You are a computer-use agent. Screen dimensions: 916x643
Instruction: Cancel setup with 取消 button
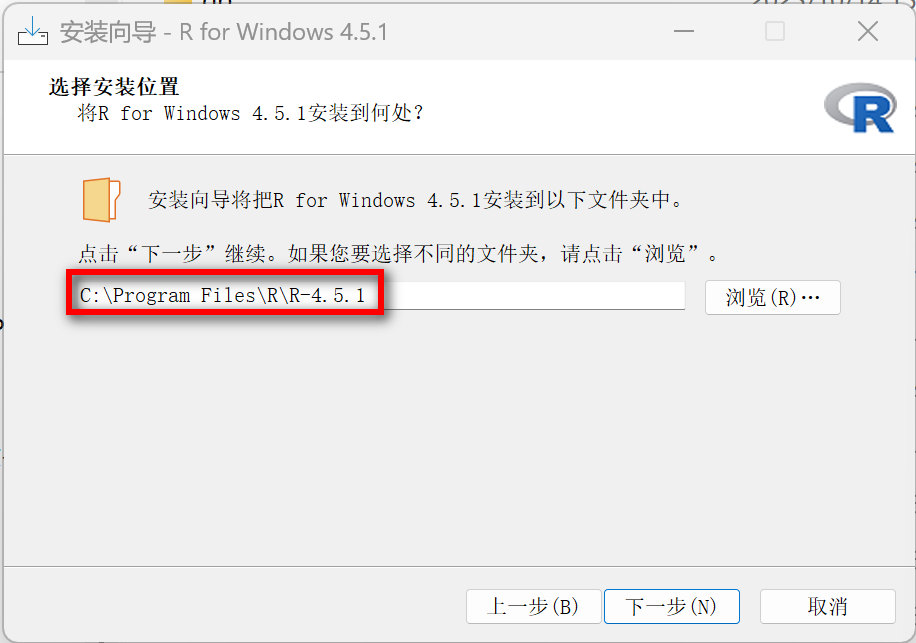827,606
